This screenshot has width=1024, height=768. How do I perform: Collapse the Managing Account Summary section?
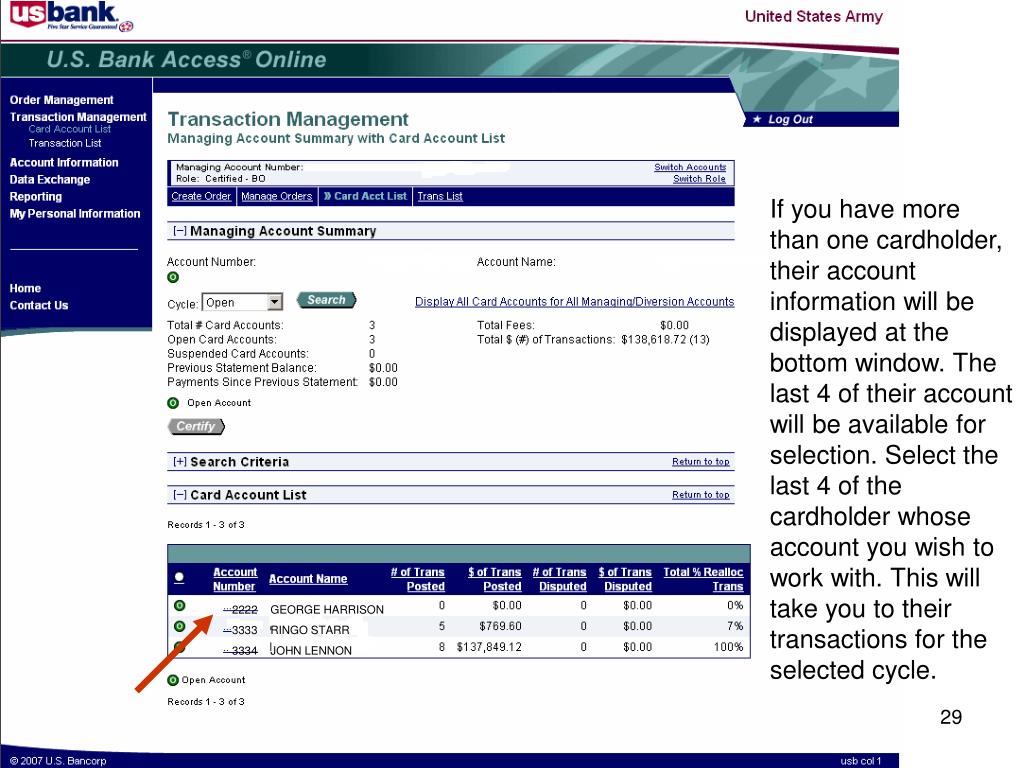pos(180,231)
